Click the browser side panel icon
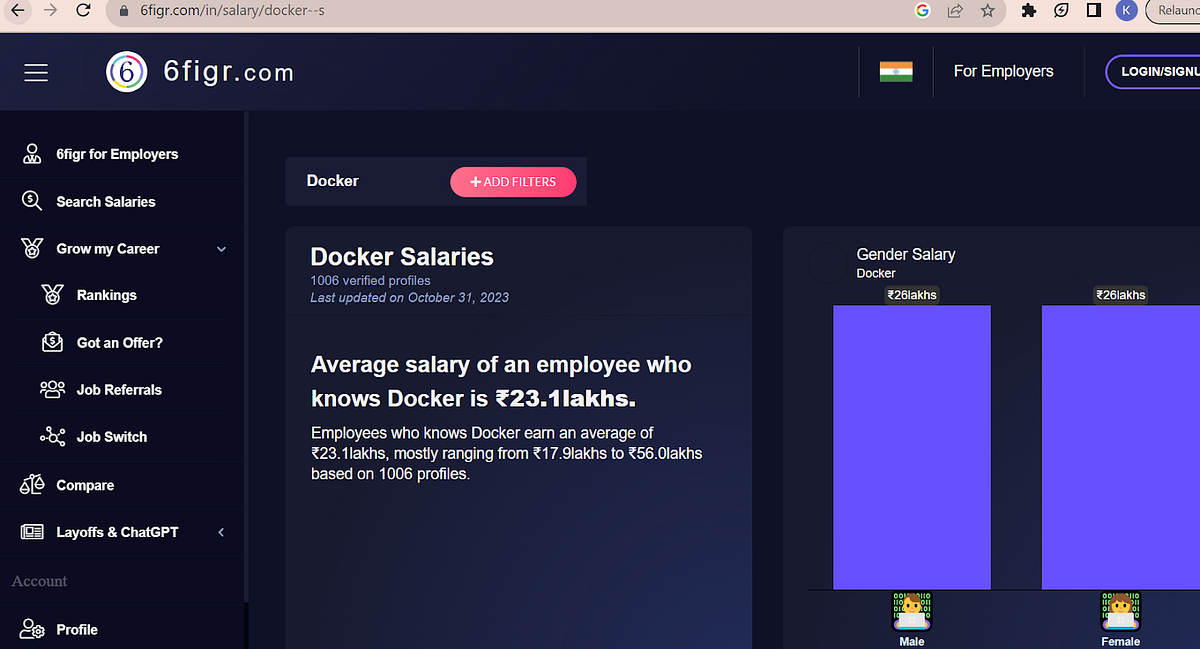Image resolution: width=1200 pixels, height=649 pixels. point(1094,11)
